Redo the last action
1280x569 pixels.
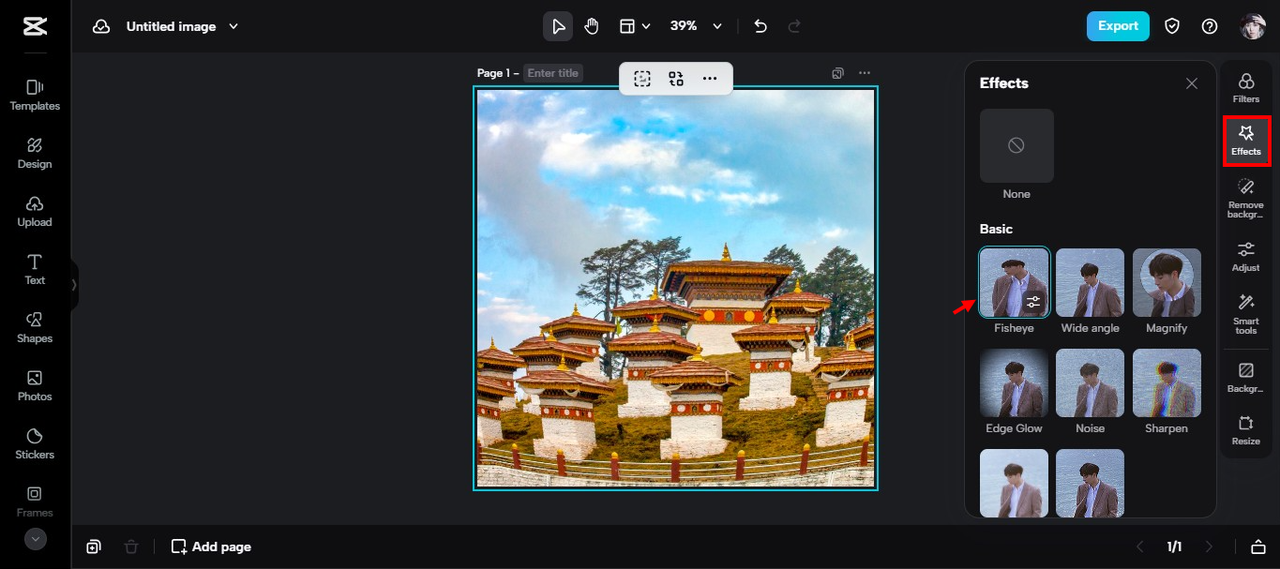pos(795,27)
